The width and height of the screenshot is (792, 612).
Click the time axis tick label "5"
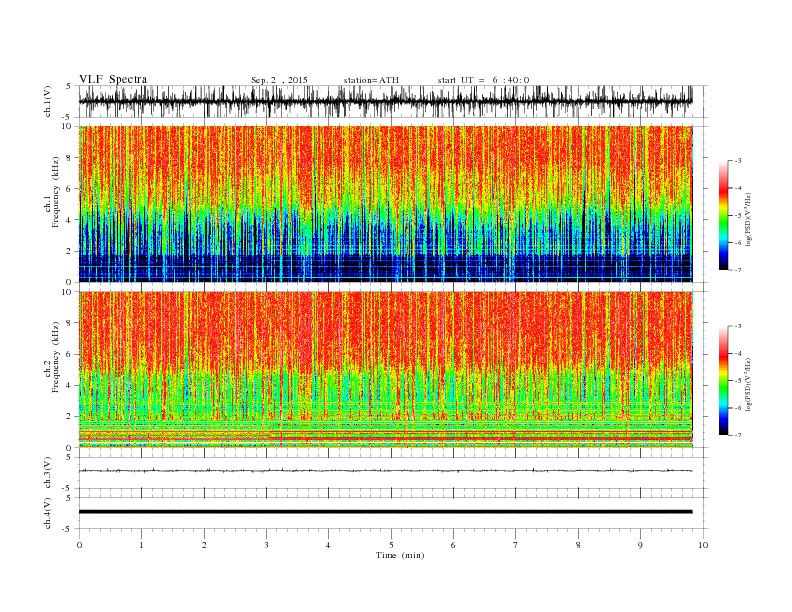[391, 545]
